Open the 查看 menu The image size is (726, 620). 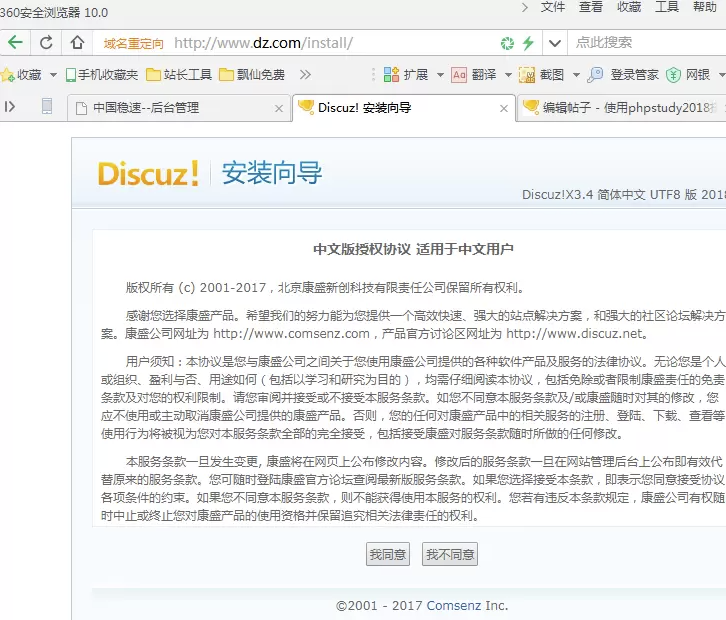(x=591, y=7)
